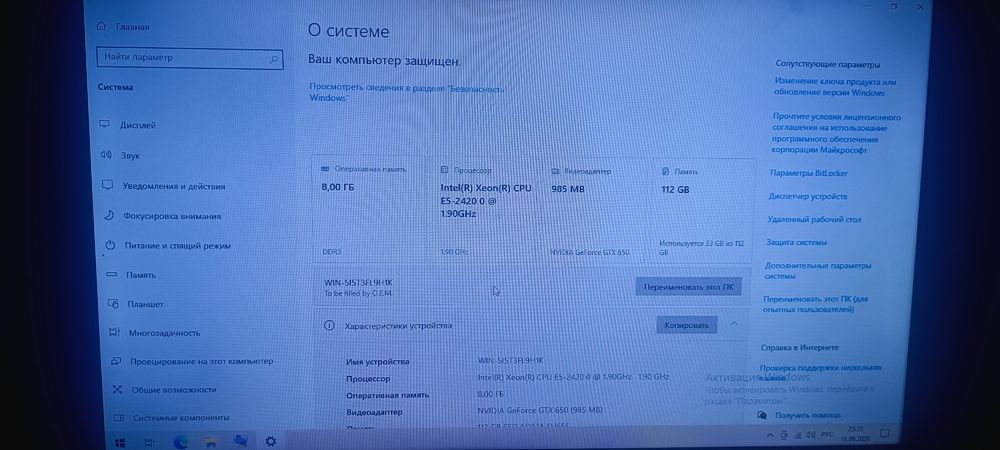The width and height of the screenshot is (1000, 450).
Task: Open Параметры BitLocker link
Action: click(809, 173)
